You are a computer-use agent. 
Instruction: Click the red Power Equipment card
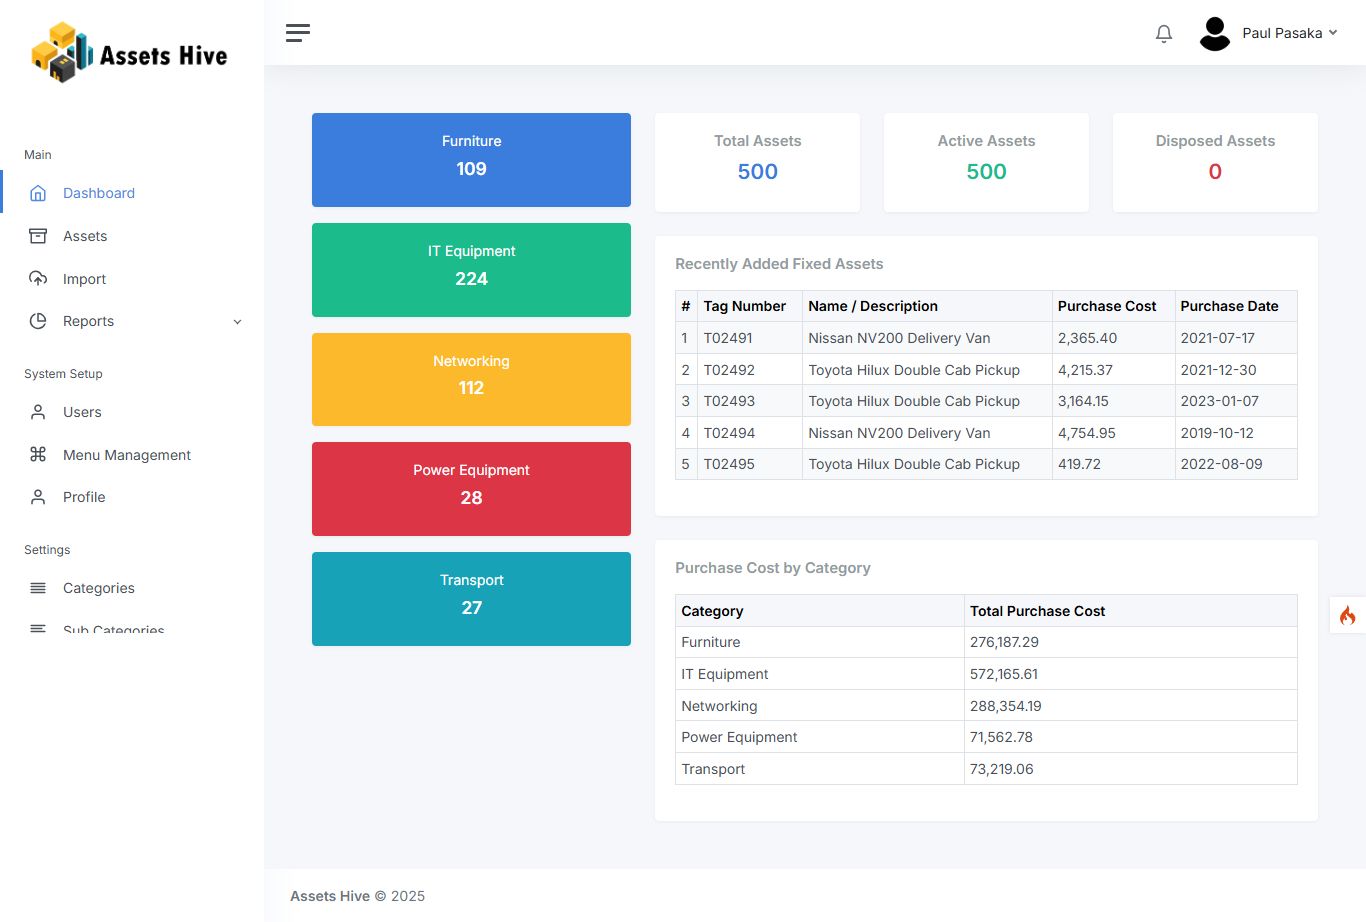coord(471,489)
